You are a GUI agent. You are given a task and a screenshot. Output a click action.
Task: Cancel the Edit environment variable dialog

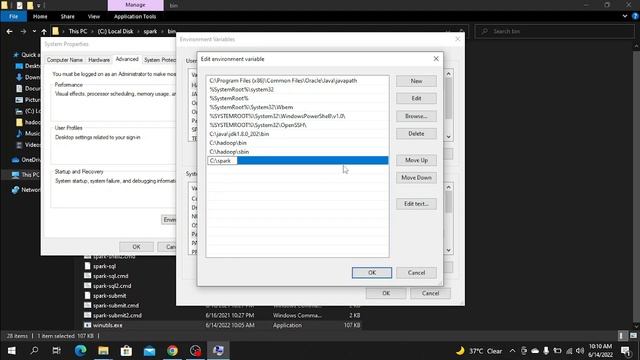[x=416, y=273]
